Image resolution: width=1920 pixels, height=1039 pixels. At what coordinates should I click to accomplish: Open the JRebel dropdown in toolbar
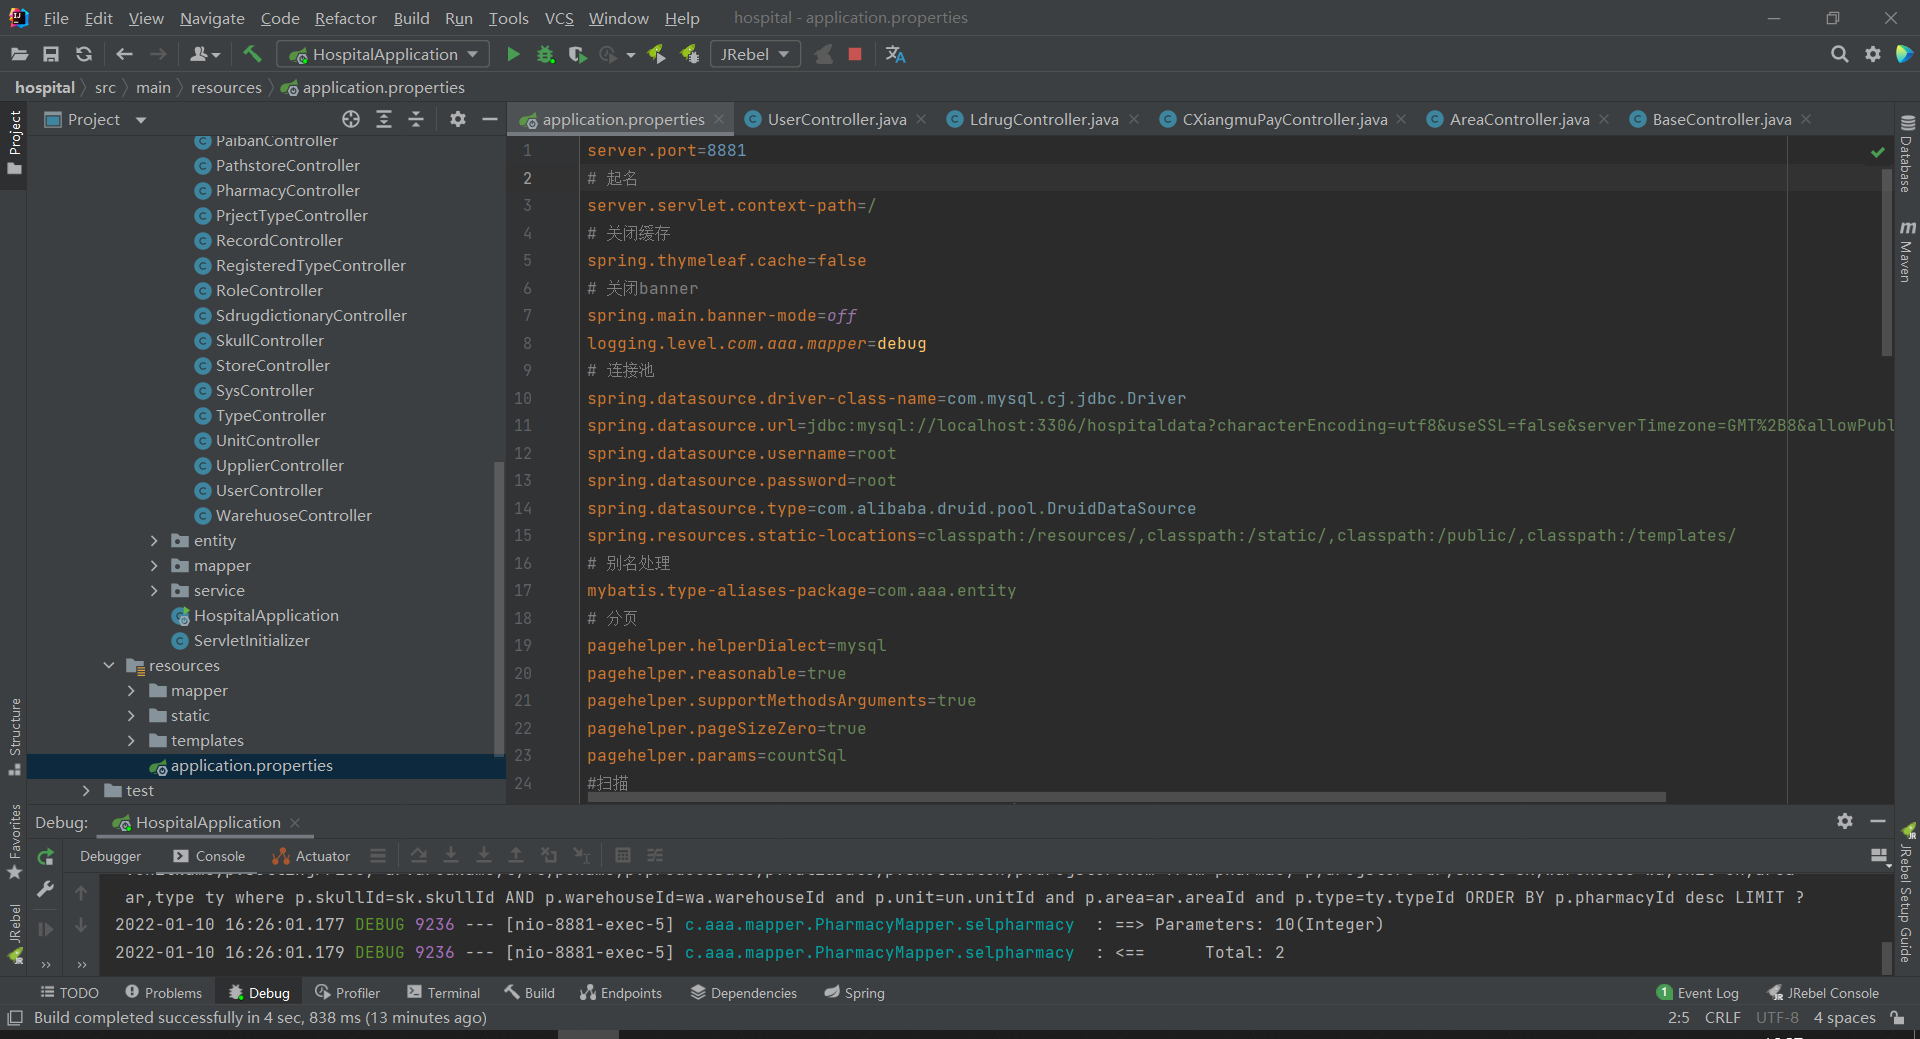pos(755,54)
